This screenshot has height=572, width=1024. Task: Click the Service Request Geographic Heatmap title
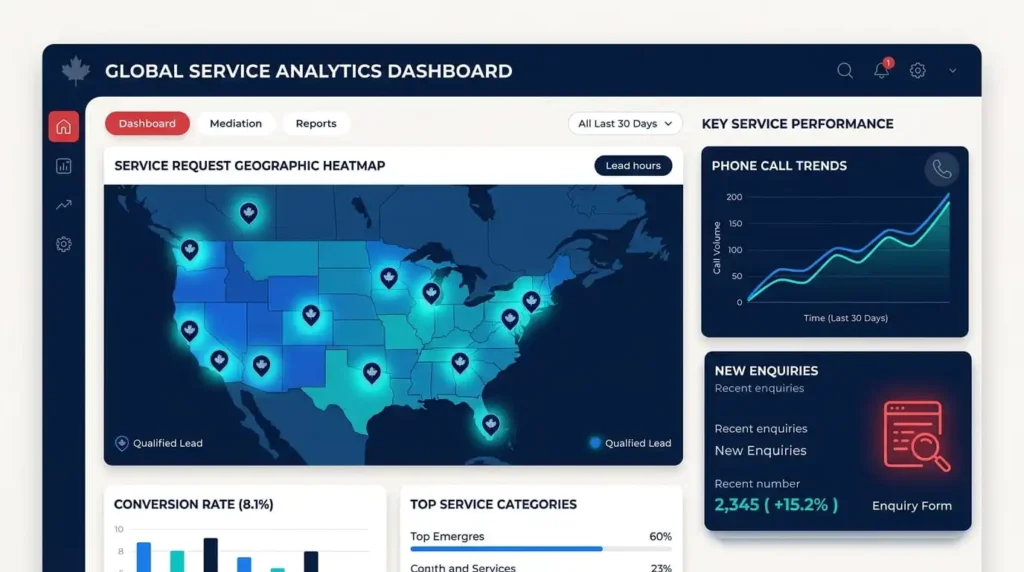pyautogui.click(x=249, y=166)
